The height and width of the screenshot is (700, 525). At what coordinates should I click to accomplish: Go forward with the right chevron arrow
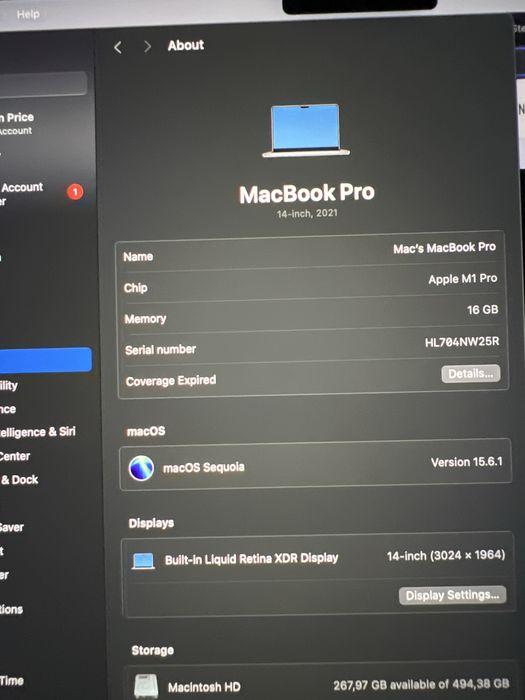[147, 46]
